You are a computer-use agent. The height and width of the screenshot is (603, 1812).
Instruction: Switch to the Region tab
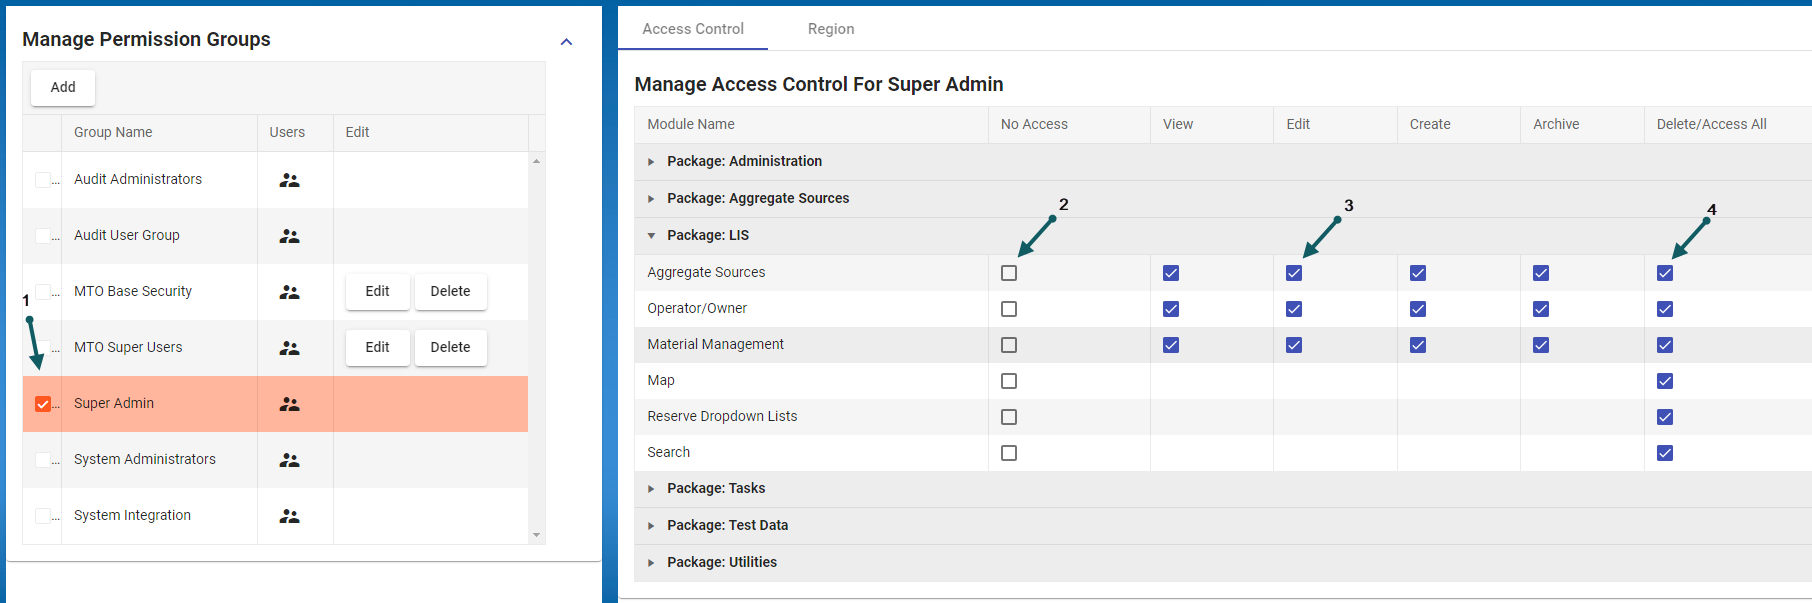[x=831, y=29]
